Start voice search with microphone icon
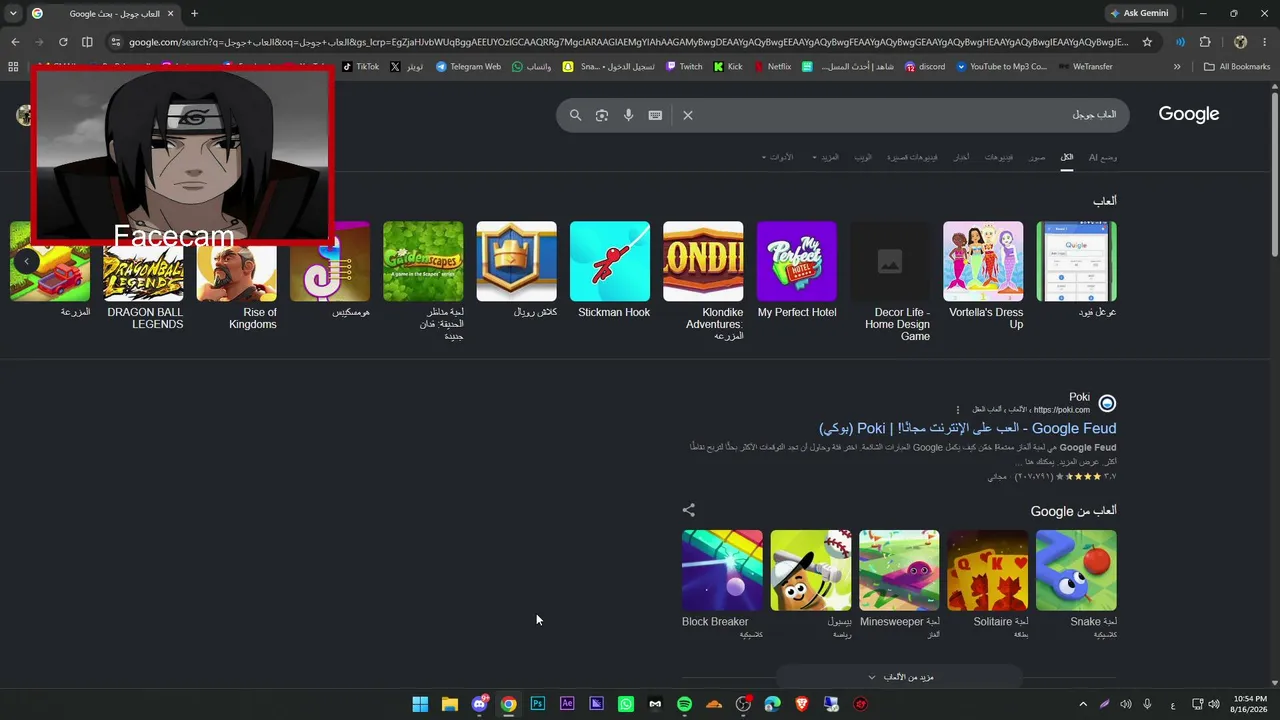 pyautogui.click(x=629, y=115)
